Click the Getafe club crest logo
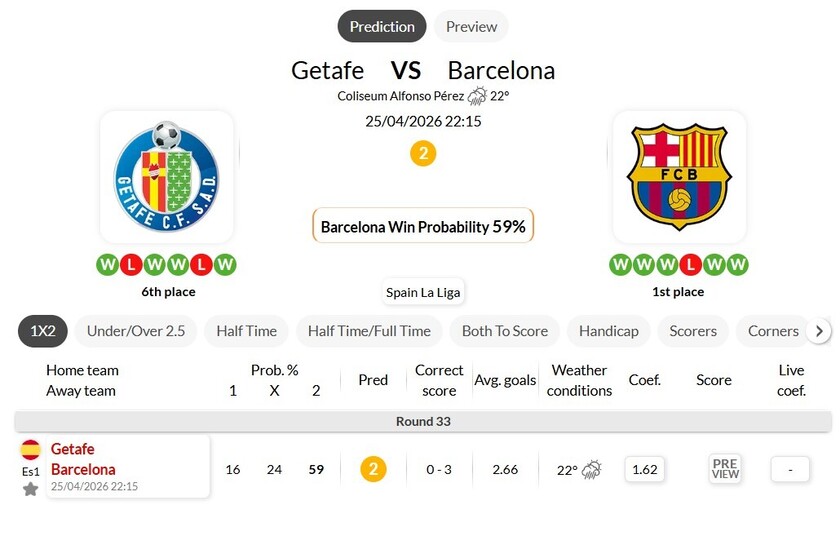 [167, 177]
